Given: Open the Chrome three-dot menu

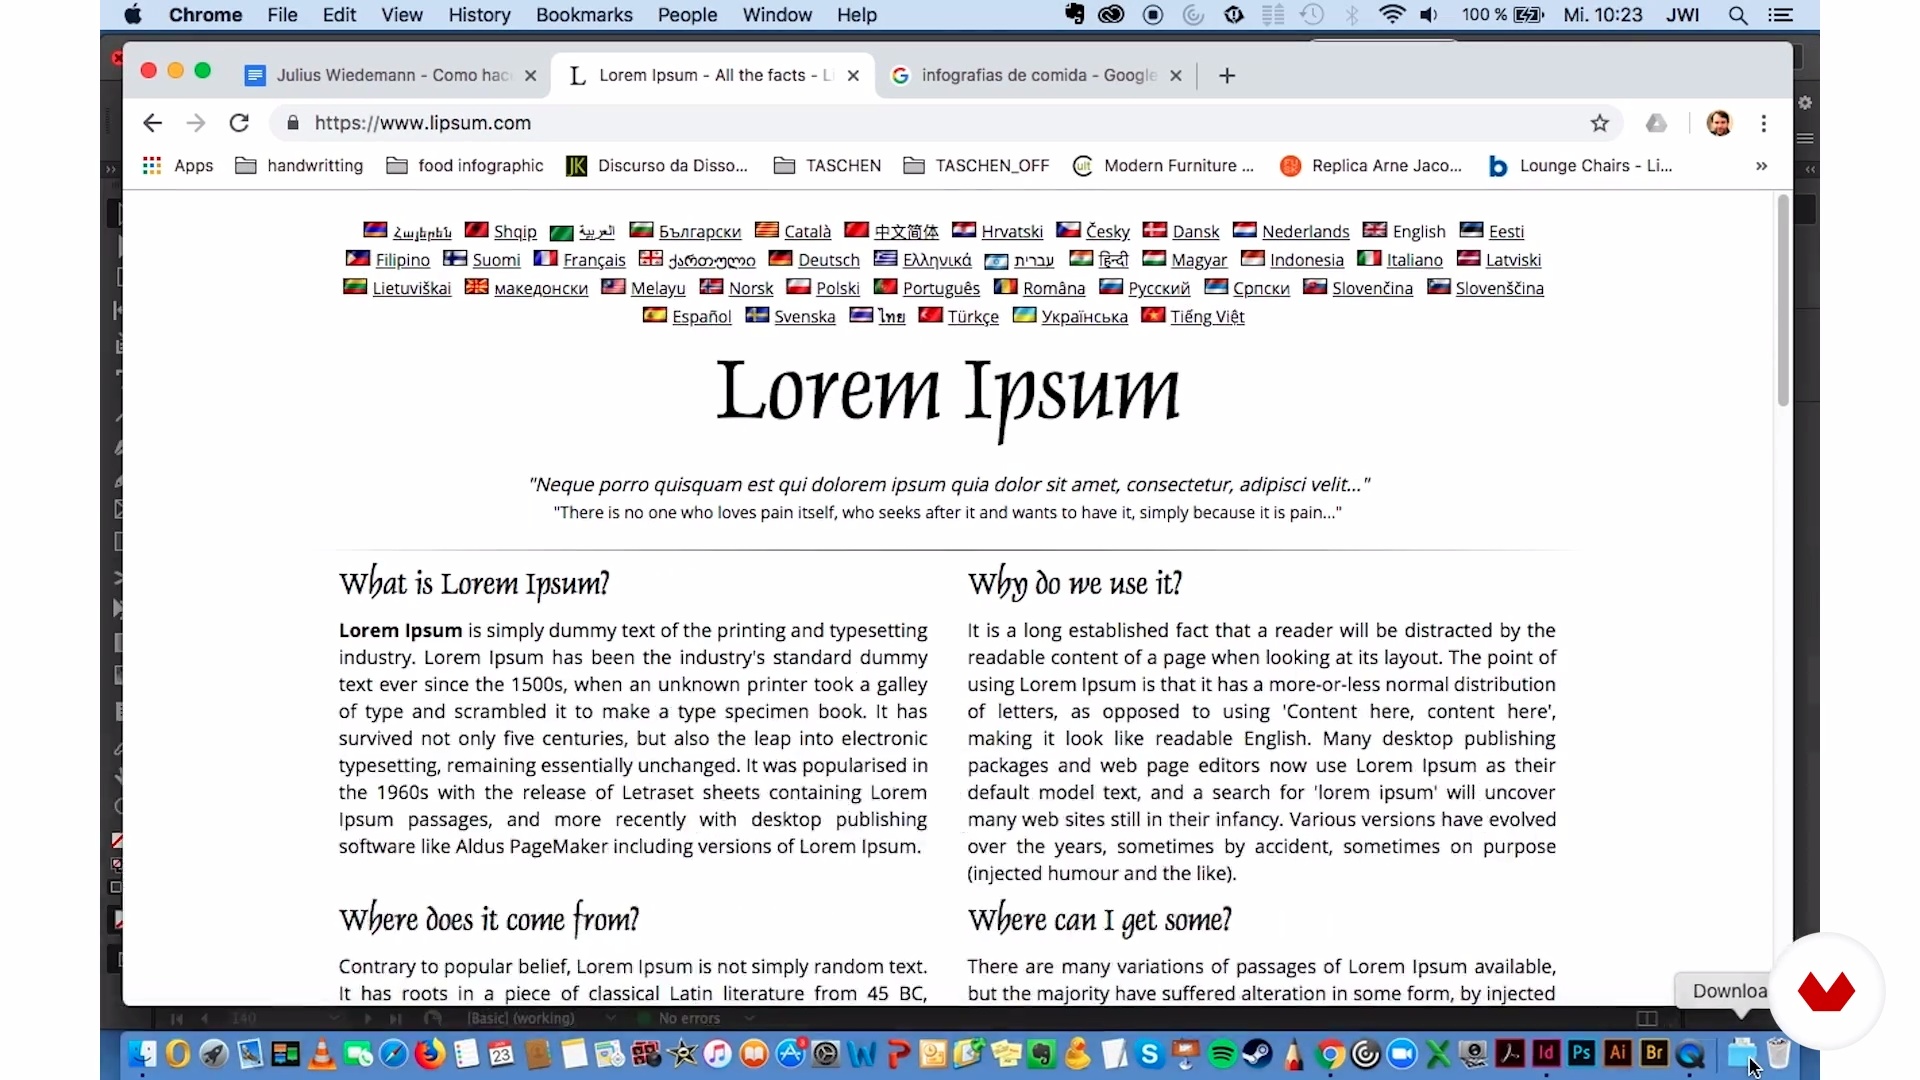Looking at the screenshot, I should [x=1764, y=123].
